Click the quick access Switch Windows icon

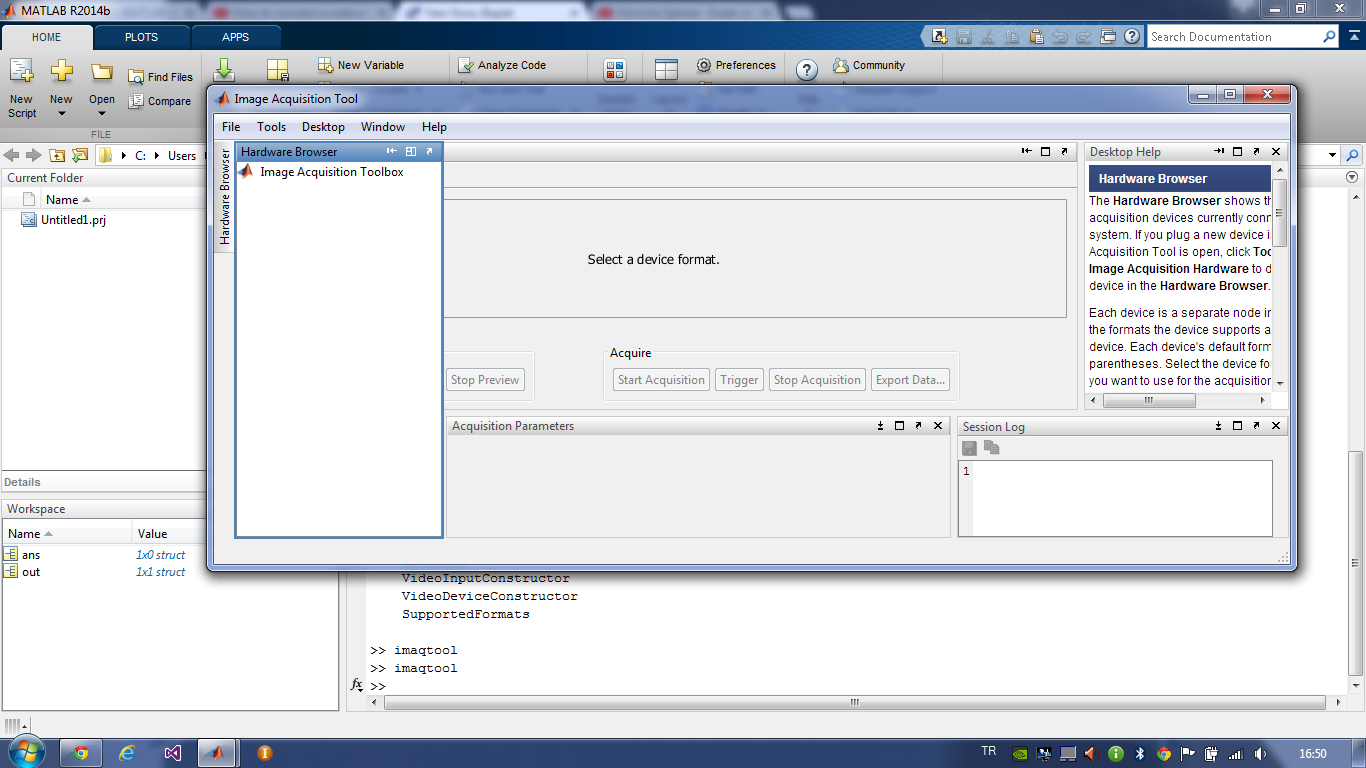(x=1108, y=37)
